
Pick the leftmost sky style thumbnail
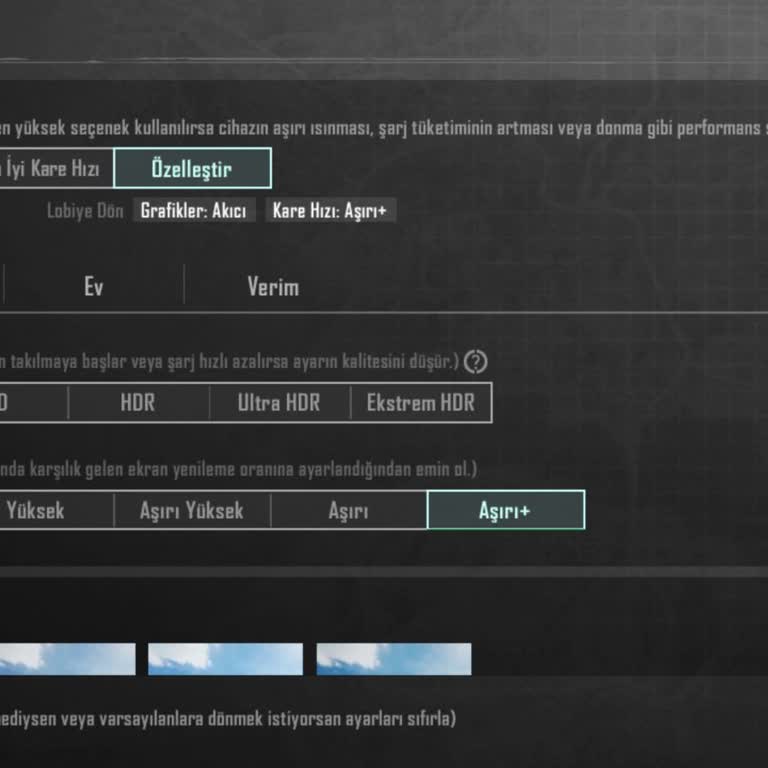(x=66, y=659)
